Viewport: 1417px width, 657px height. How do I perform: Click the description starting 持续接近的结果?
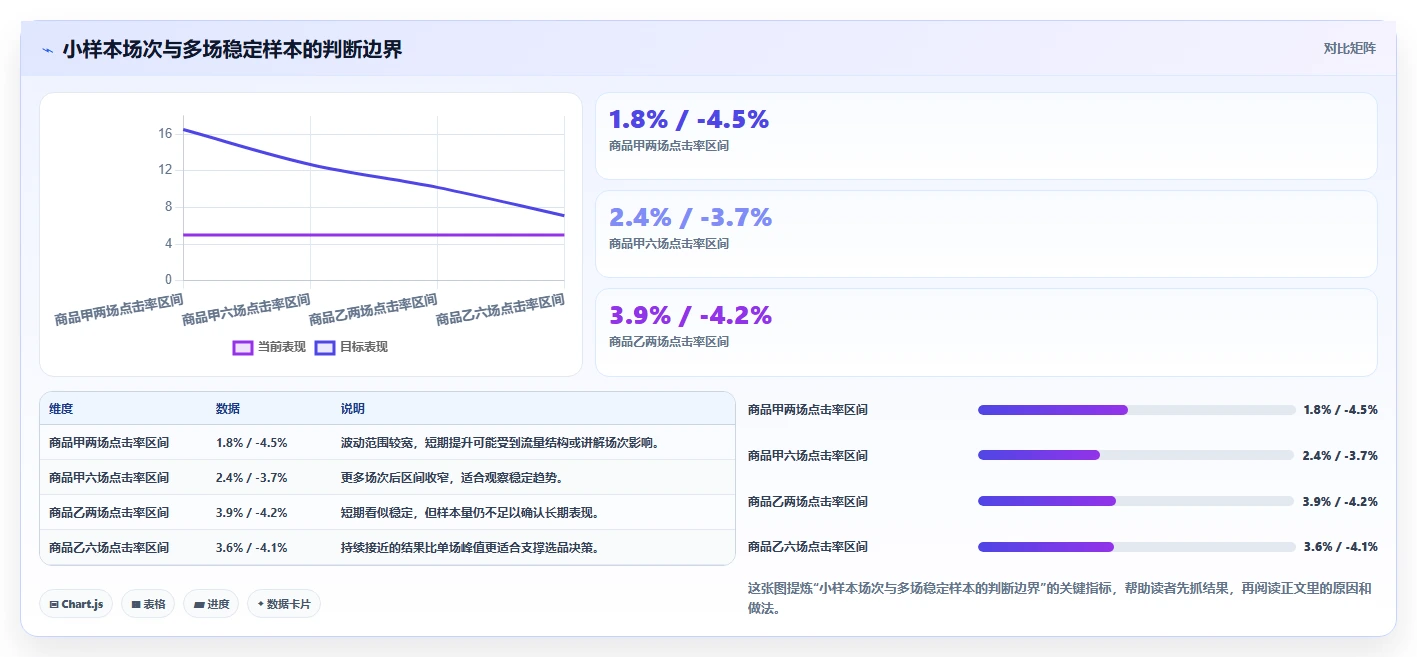[x=470, y=547]
